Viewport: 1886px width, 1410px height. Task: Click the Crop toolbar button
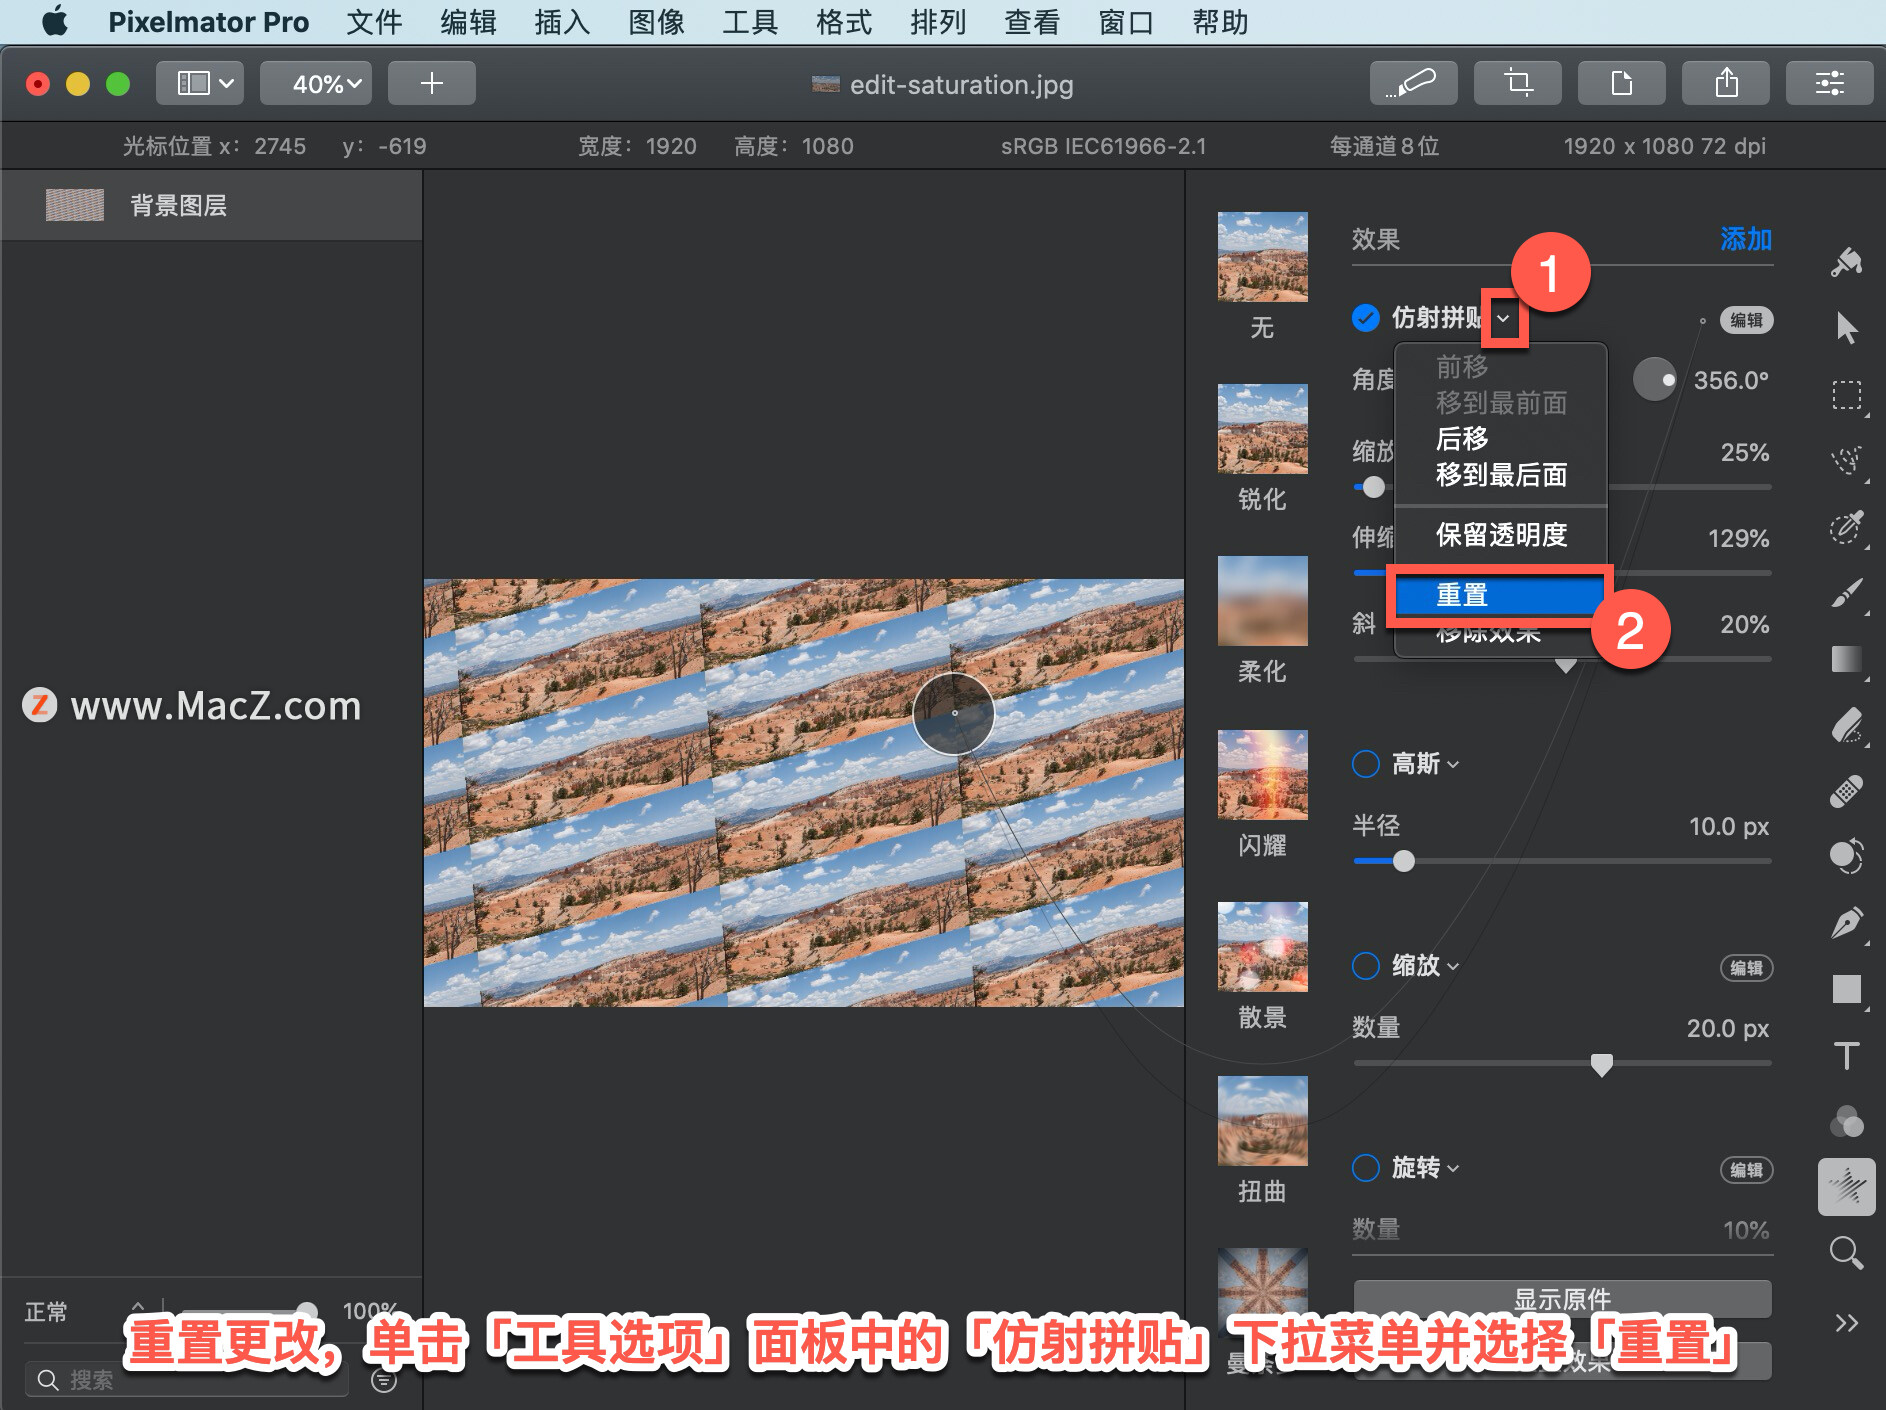[1518, 83]
